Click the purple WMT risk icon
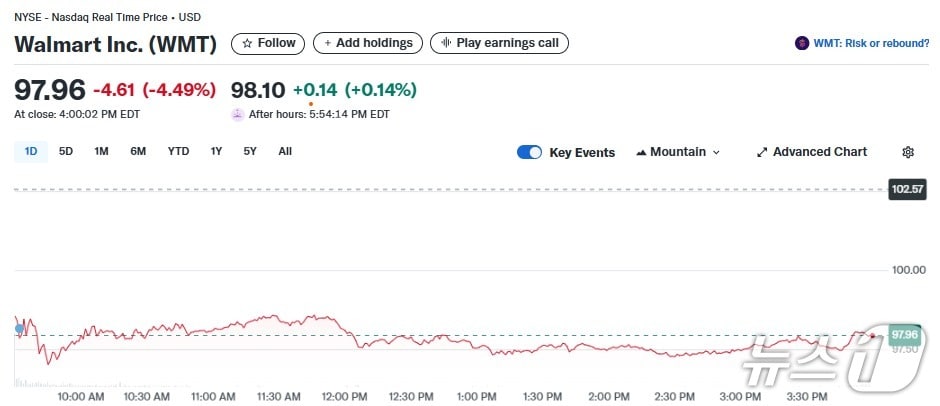Viewport: 940px width, 406px height. 801,43
